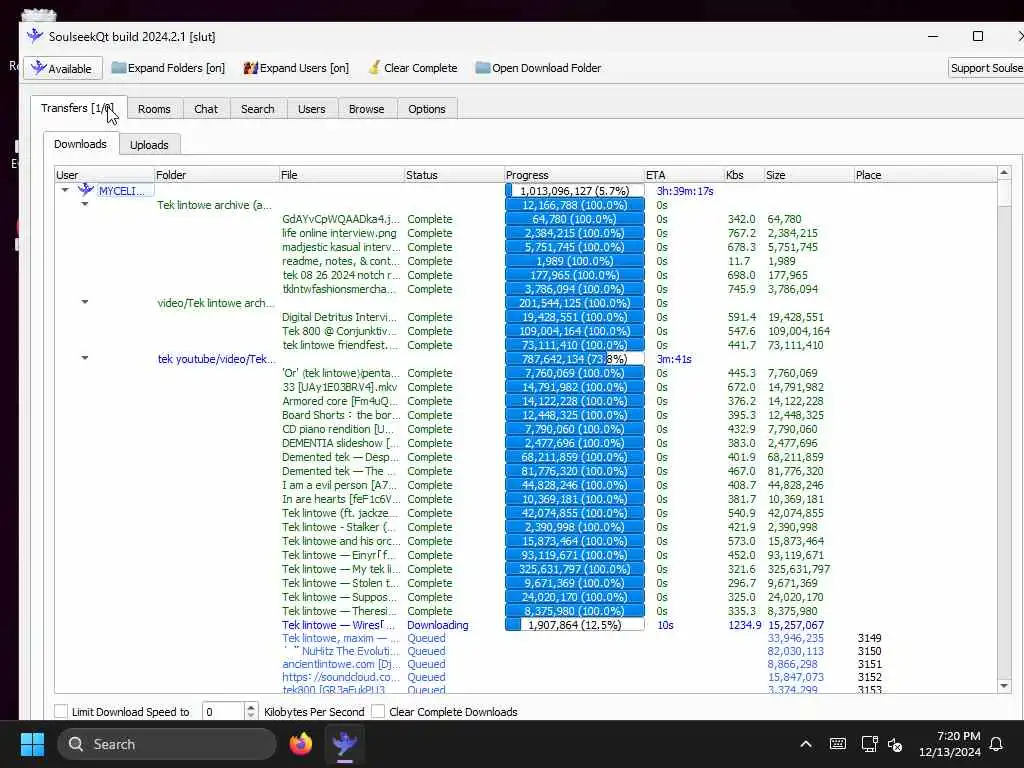Viewport: 1024px width, 768px height.
Task: Sort by the Size column header
Action: click(x=808, y=174)
